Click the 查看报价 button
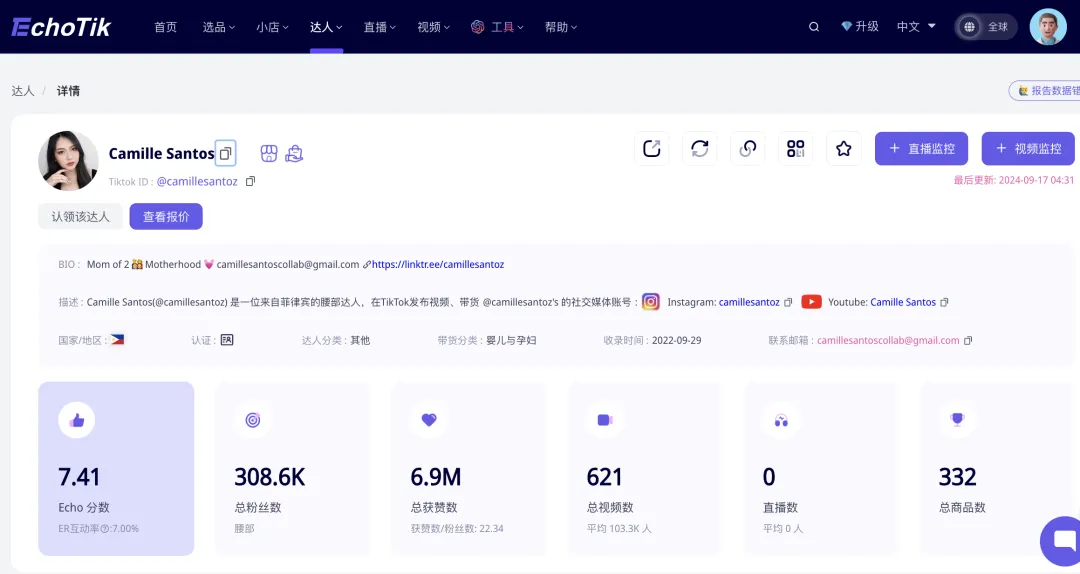Screen dimensions: 1080x574 click(166, 216)
